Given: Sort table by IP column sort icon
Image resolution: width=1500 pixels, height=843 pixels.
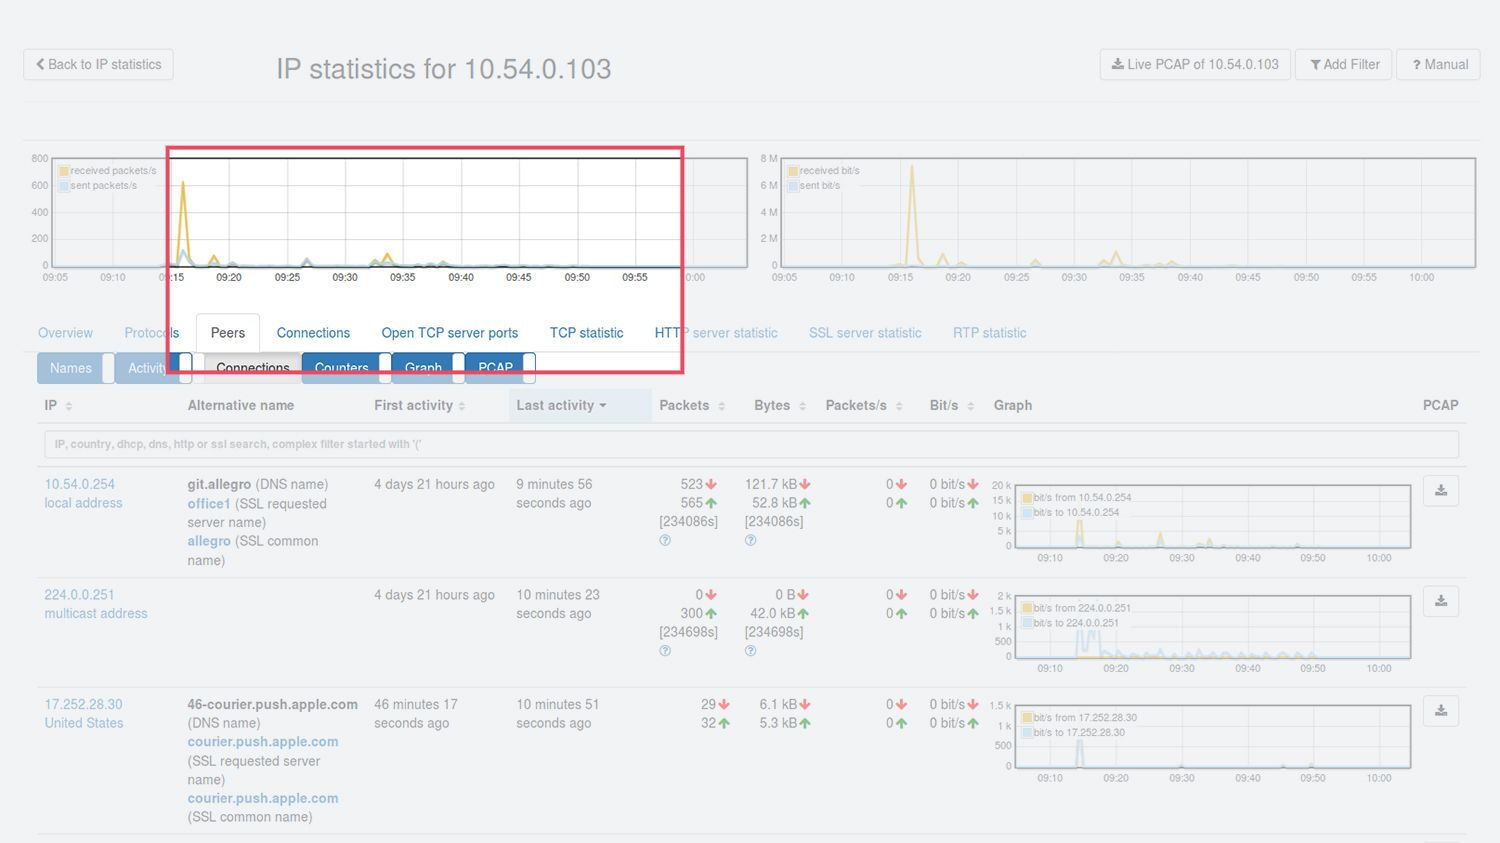Looking at the screenshot, I should [x=69, y=406].
